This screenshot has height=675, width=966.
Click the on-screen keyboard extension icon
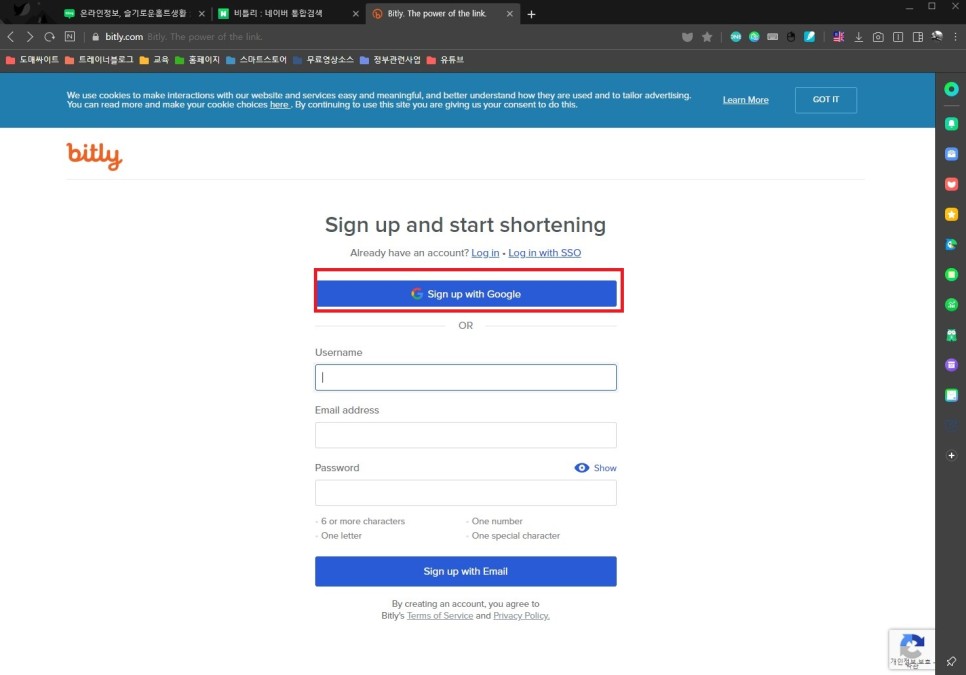point(773,37)
